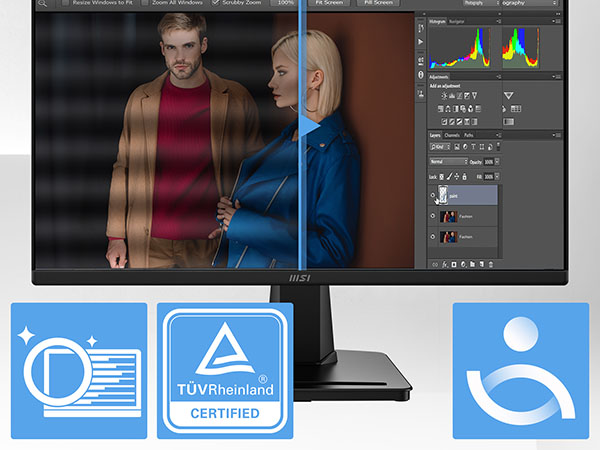600x450 pixels.
Task: Add a Threshold adjustment layer
Action: [460, 122]
